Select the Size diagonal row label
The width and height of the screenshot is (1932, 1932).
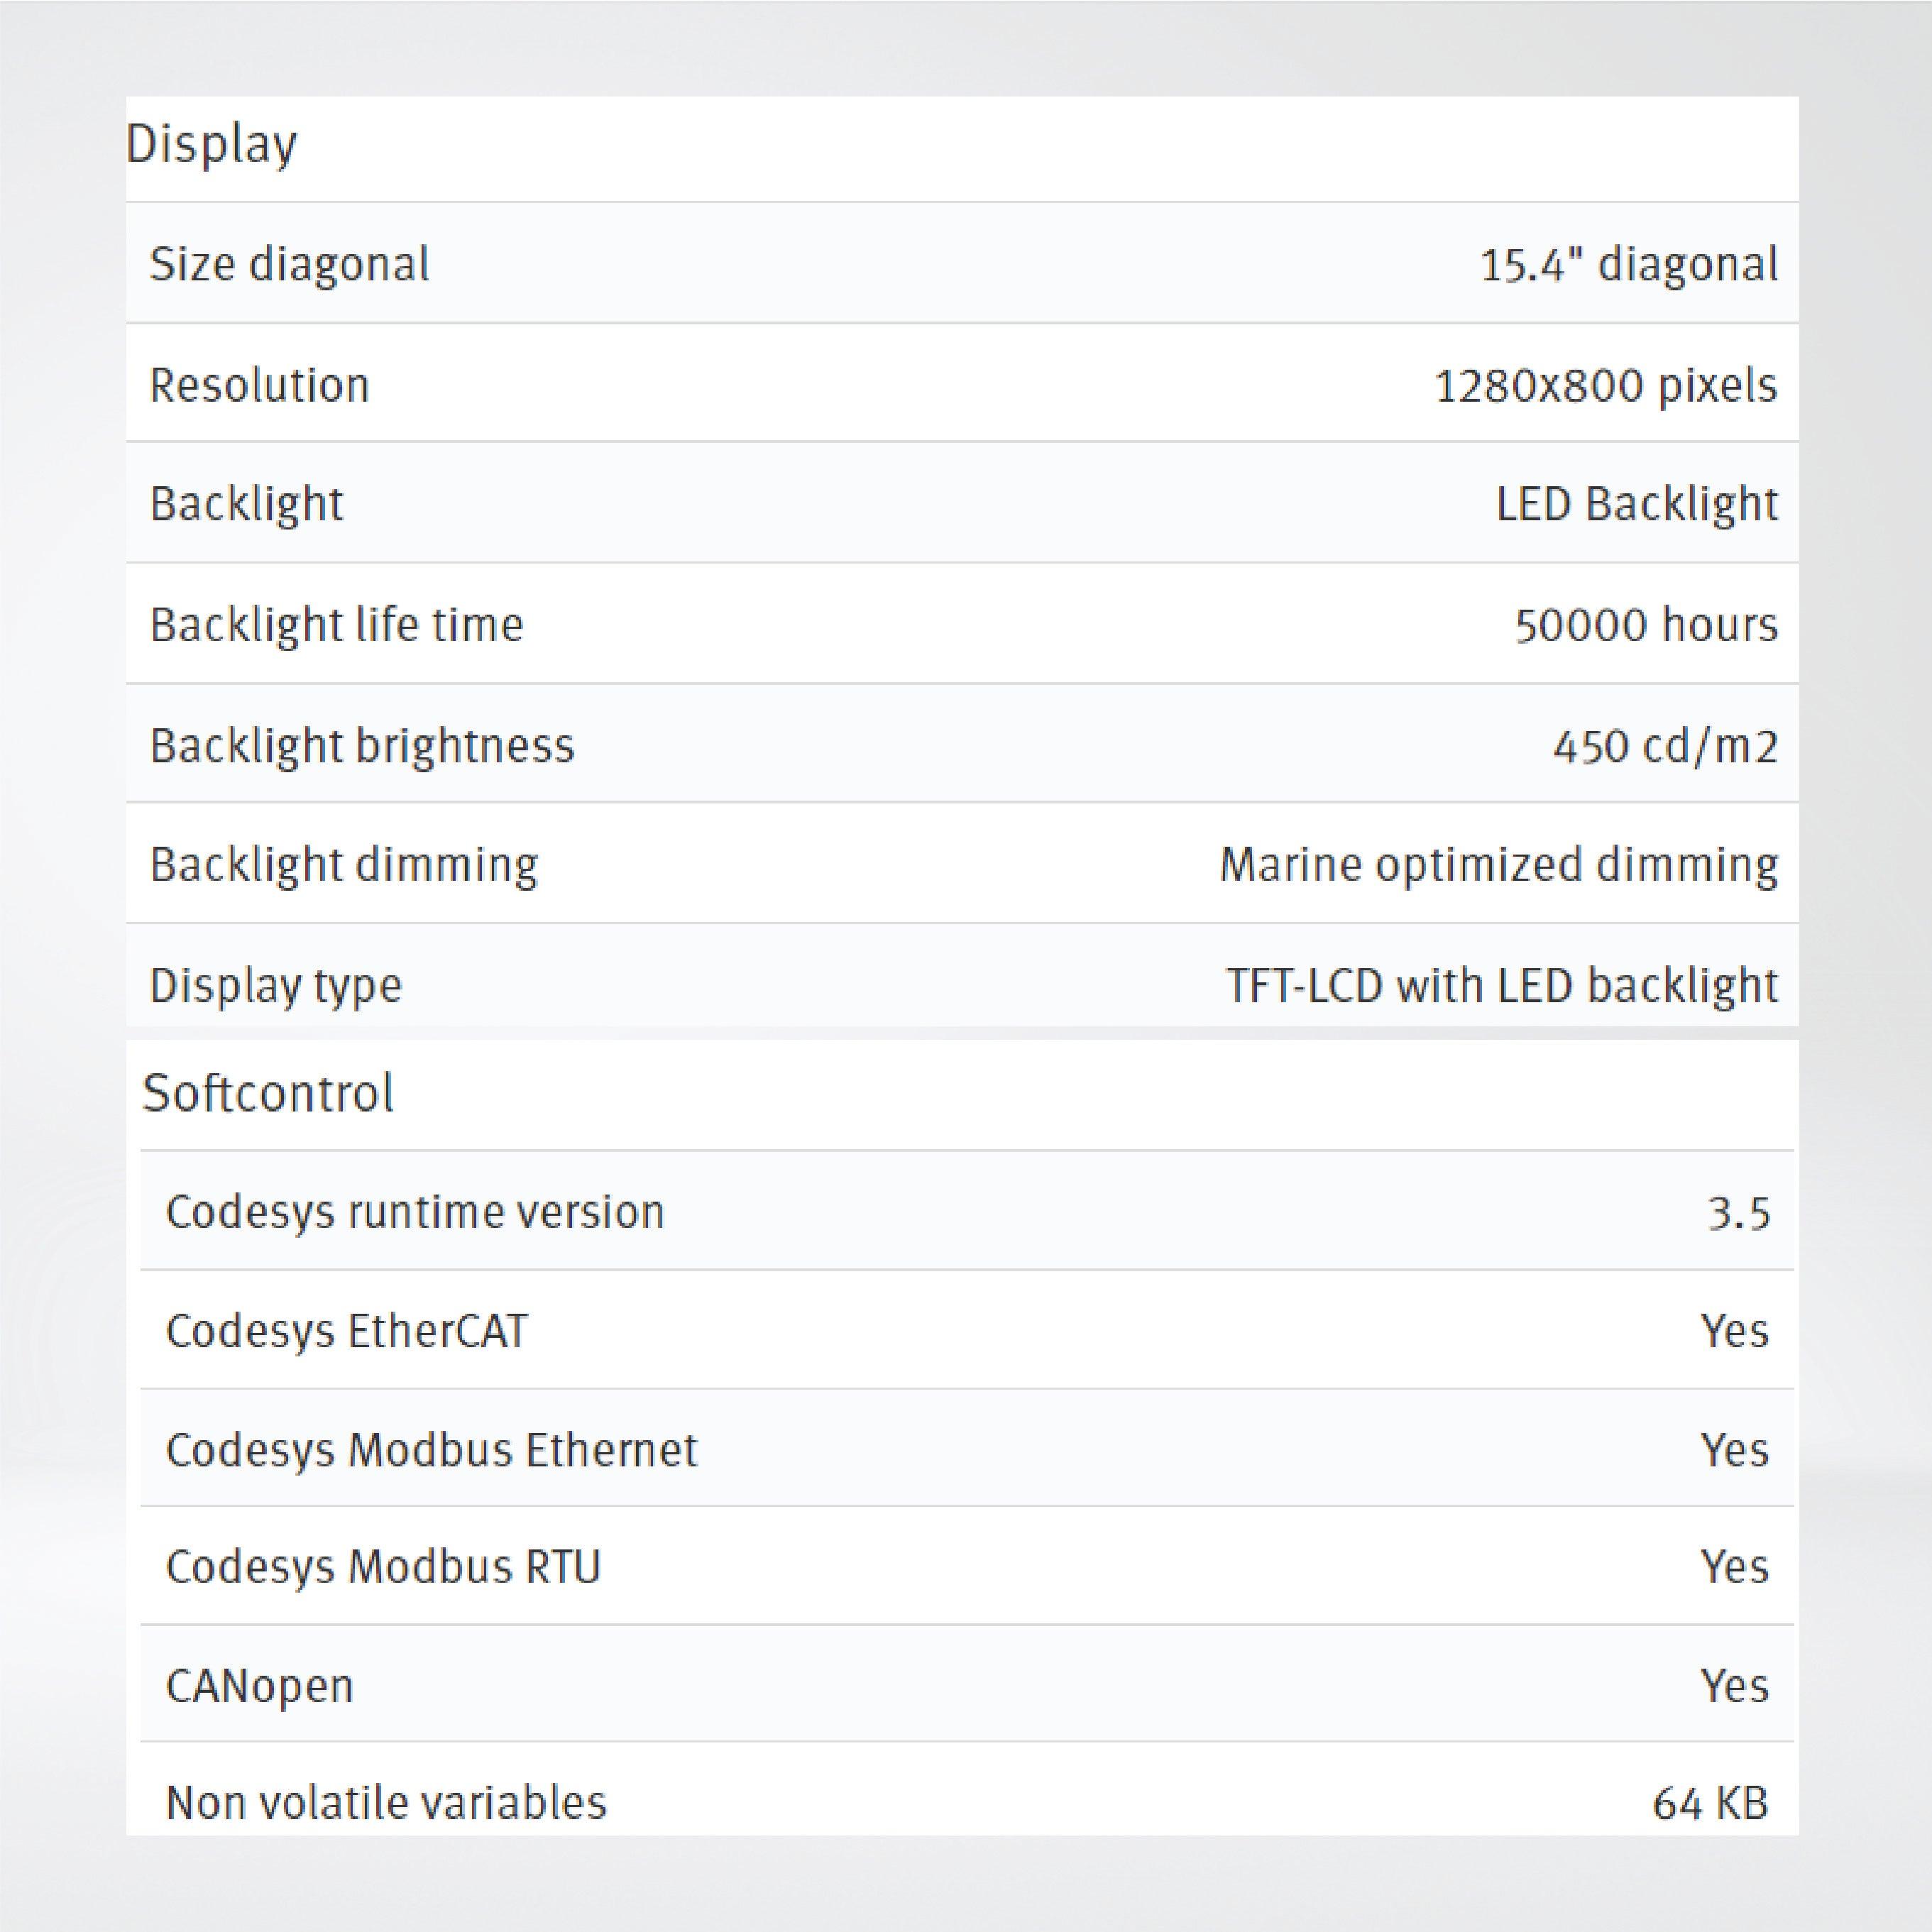[289, 265]
